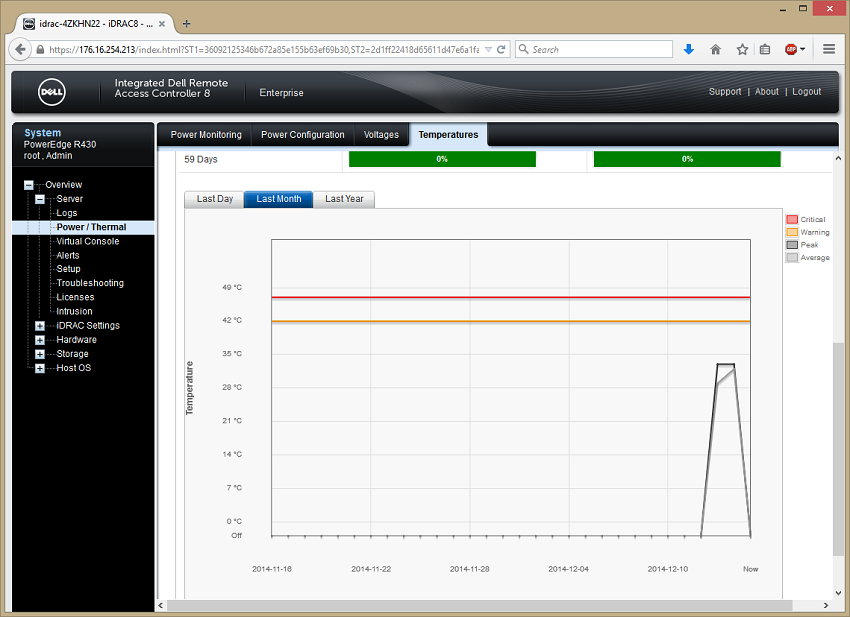850x617 pixels.
Task: Select Host OS tree item label
Action: tap(74, 368)
